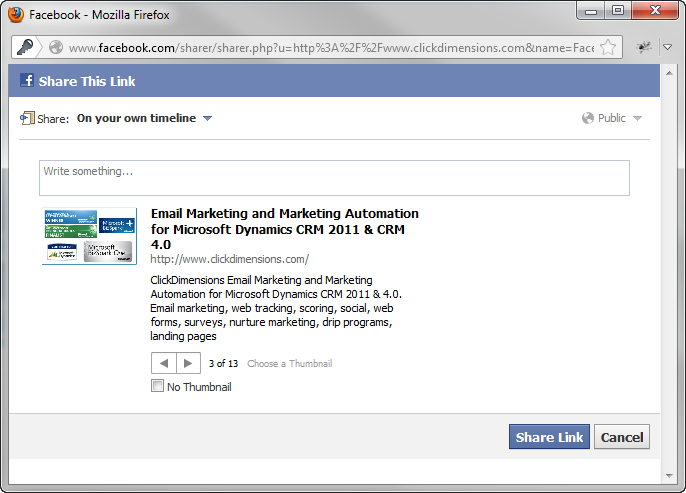Click the link preview thumbnail image

pos(89,236)
